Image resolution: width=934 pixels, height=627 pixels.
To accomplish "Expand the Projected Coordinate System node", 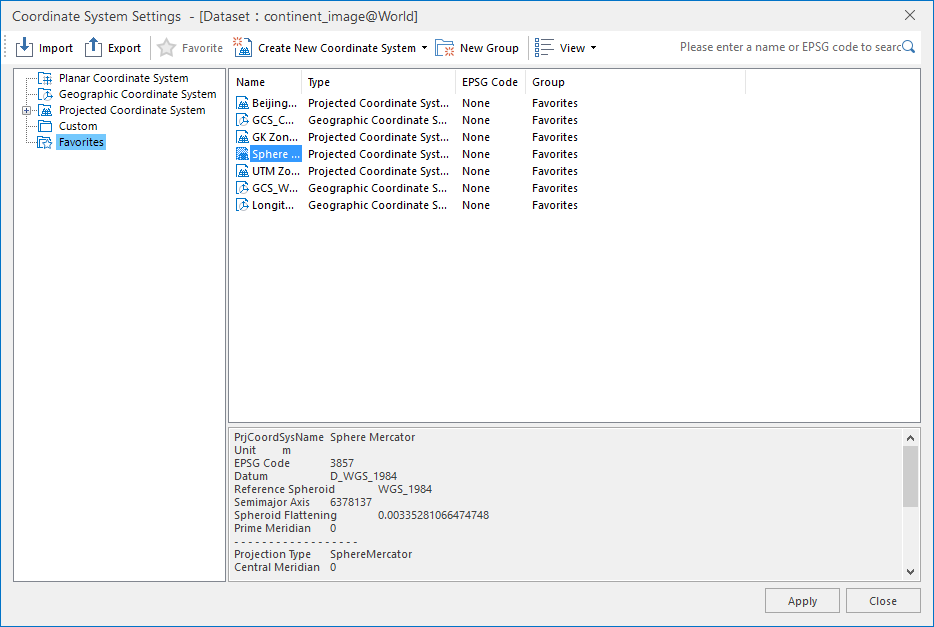I will pyautogui.click(x=26, y=110).
